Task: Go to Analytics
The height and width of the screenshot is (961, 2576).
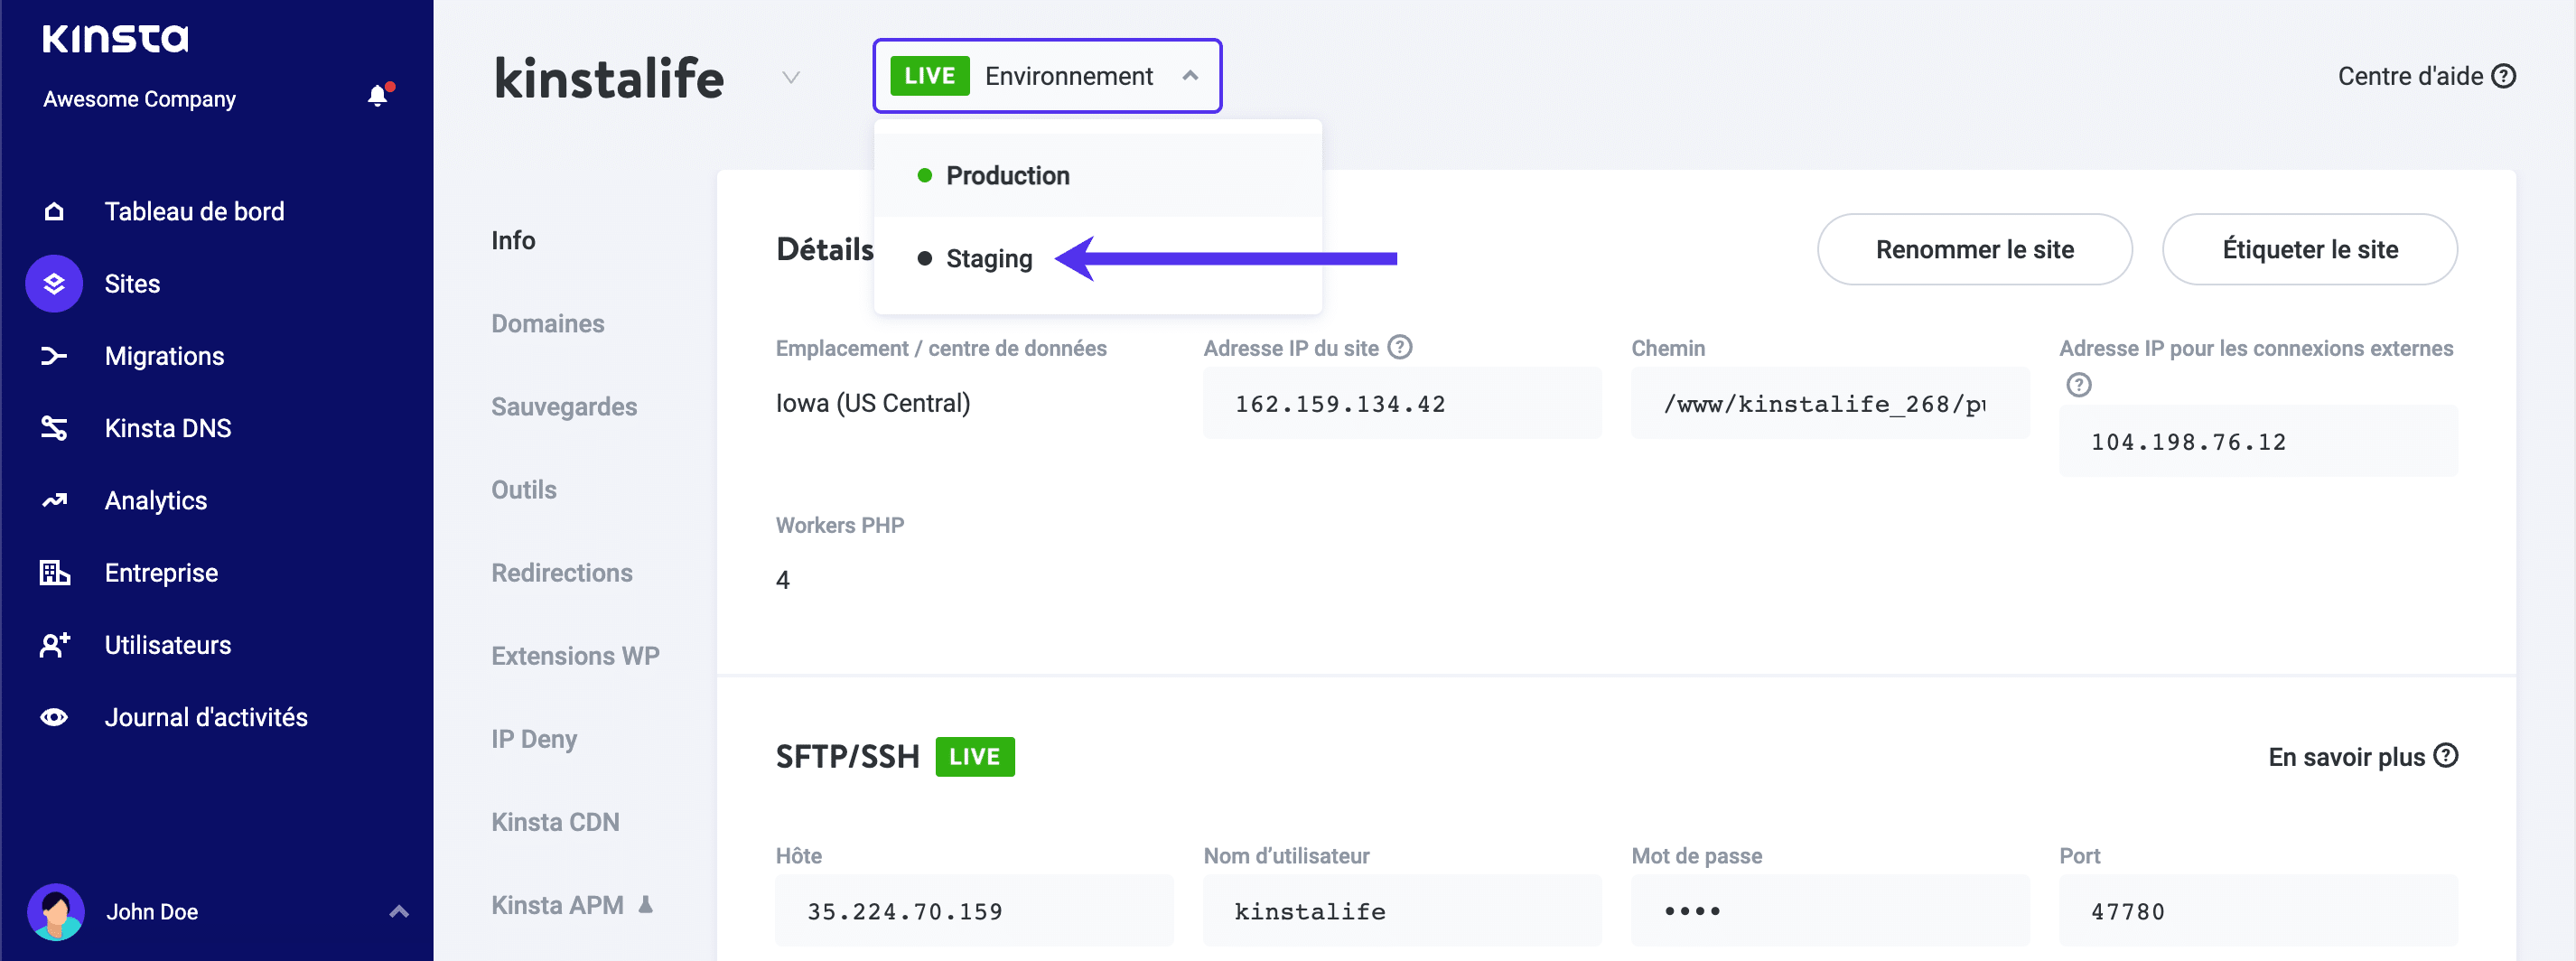Action: click(156, 500)
